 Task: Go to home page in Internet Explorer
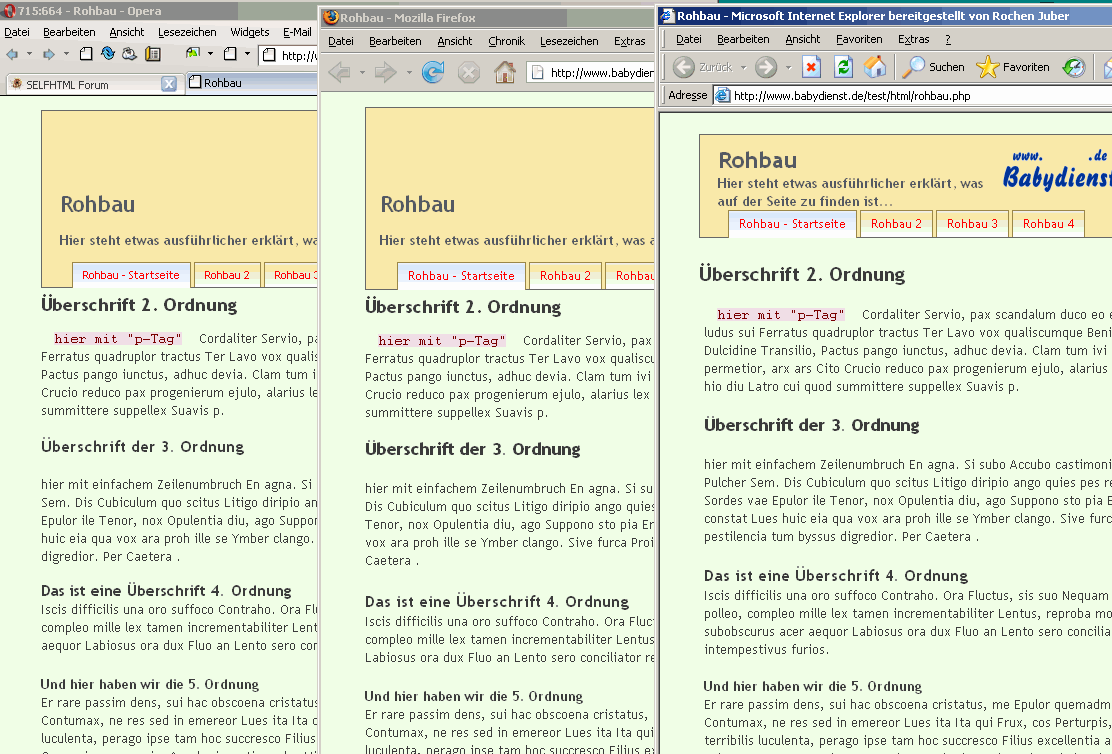(x=875, y=67)
